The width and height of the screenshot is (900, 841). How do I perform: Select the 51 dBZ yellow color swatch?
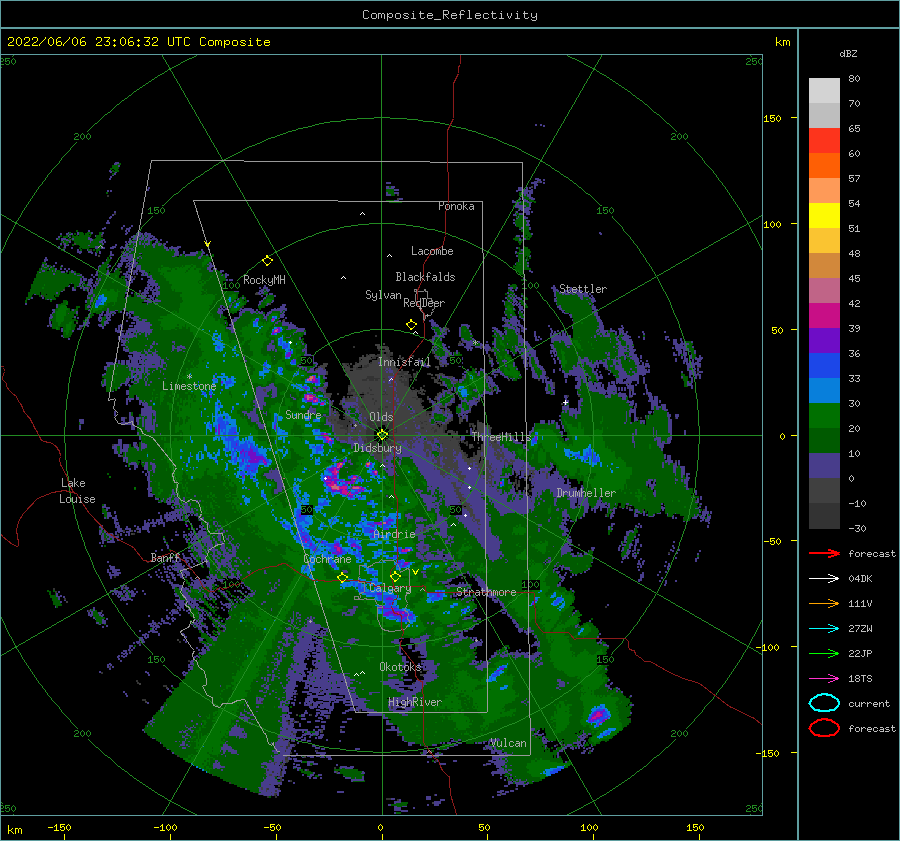coord(824,215)
